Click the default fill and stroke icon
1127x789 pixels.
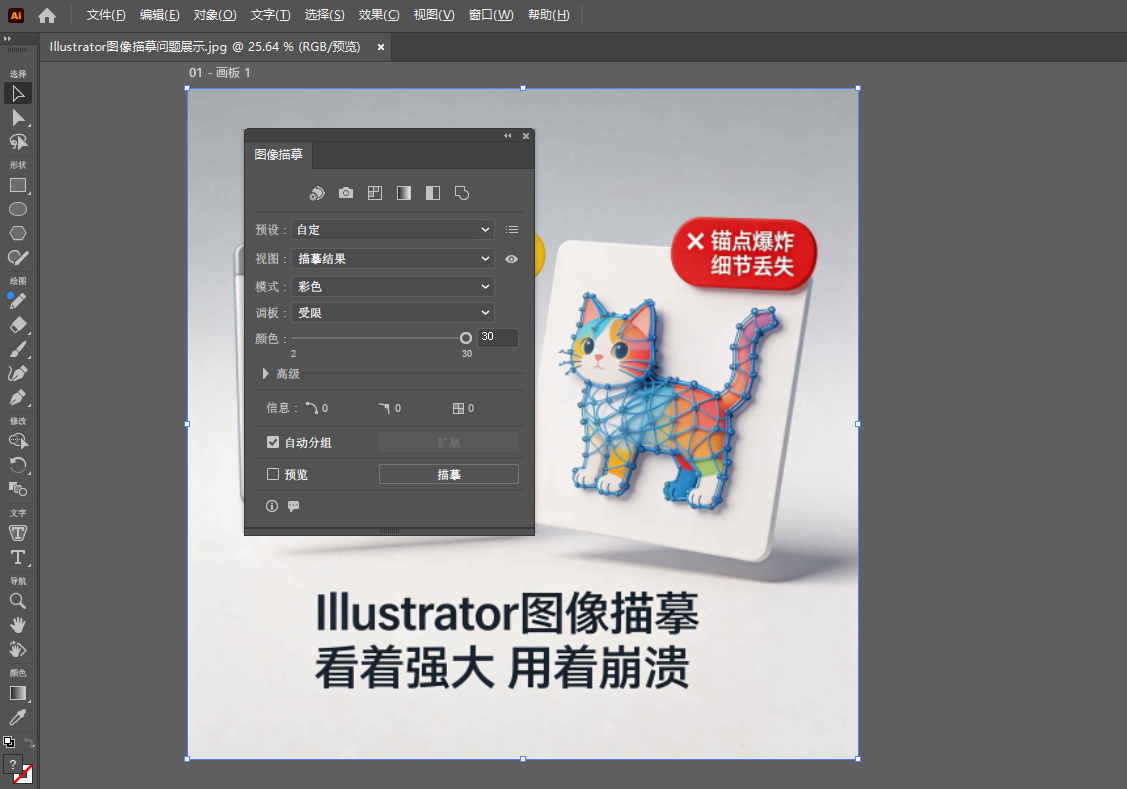9,742
